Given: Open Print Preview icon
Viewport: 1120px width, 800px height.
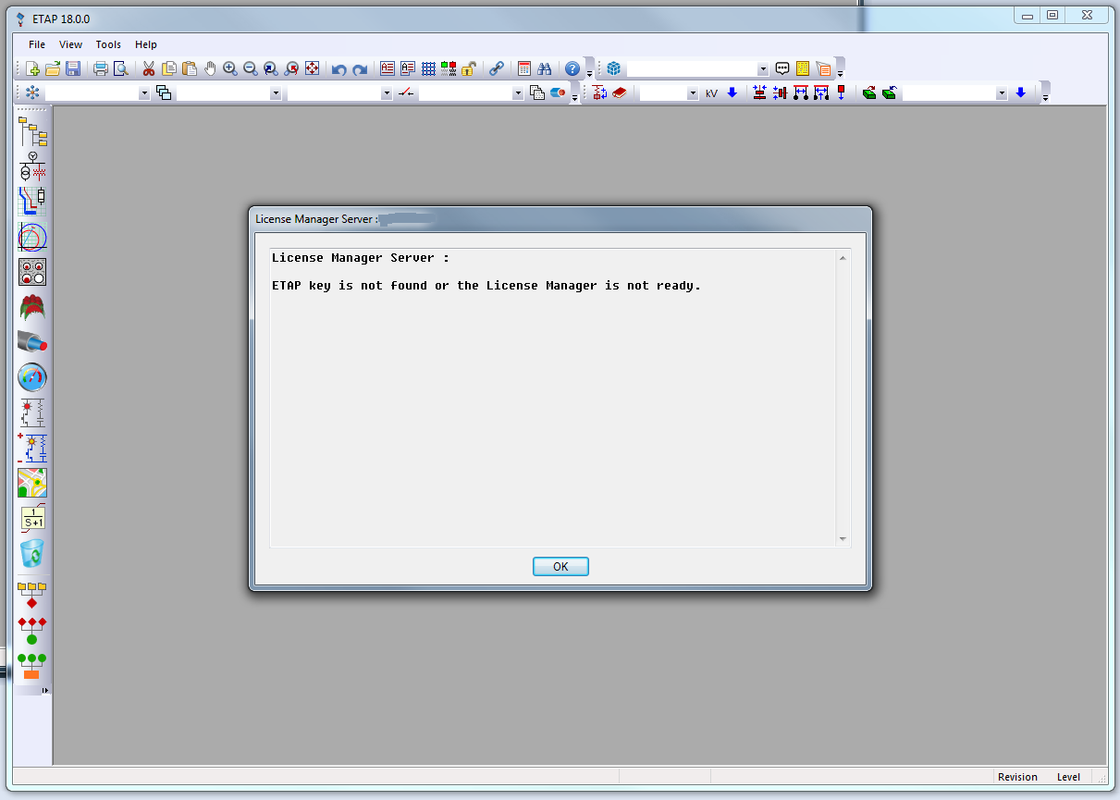Looking at the screenshot, I should tap(121, 69).
